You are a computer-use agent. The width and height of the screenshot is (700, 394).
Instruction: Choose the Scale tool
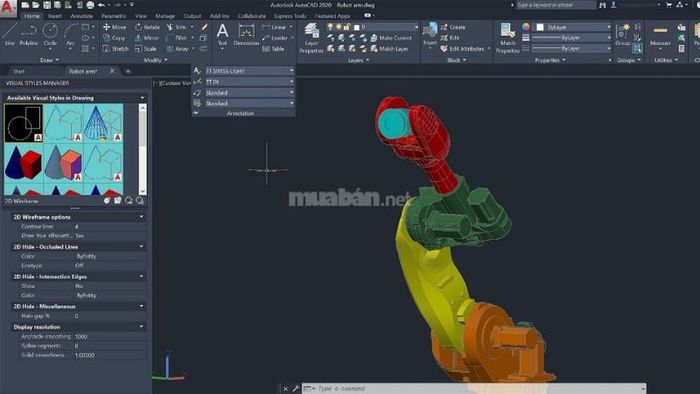click(146, 49)
